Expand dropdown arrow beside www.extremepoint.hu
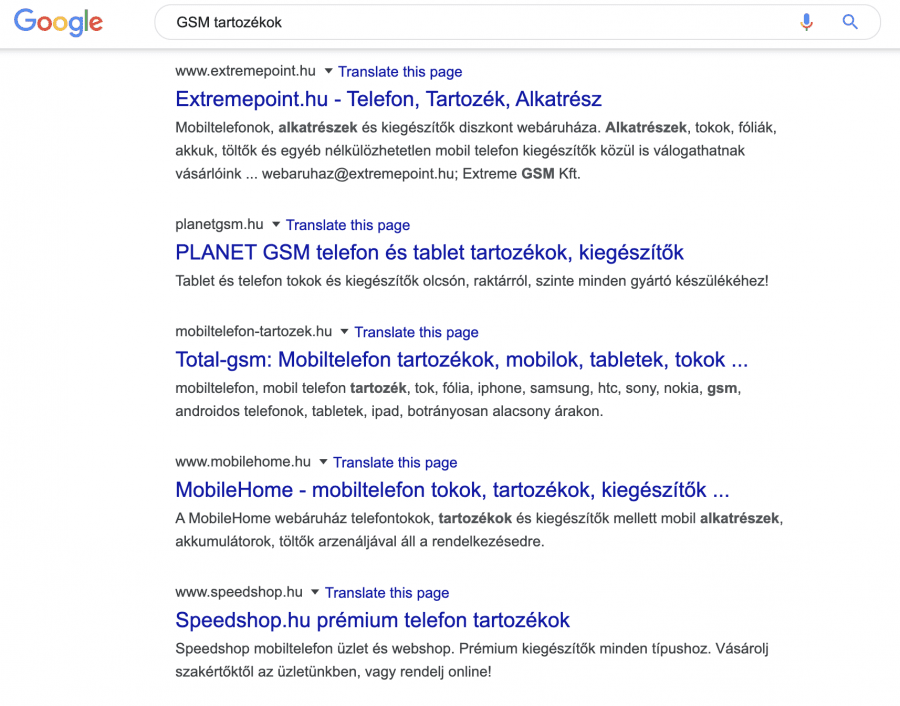The image size is (900, 706). coord(328,72)
